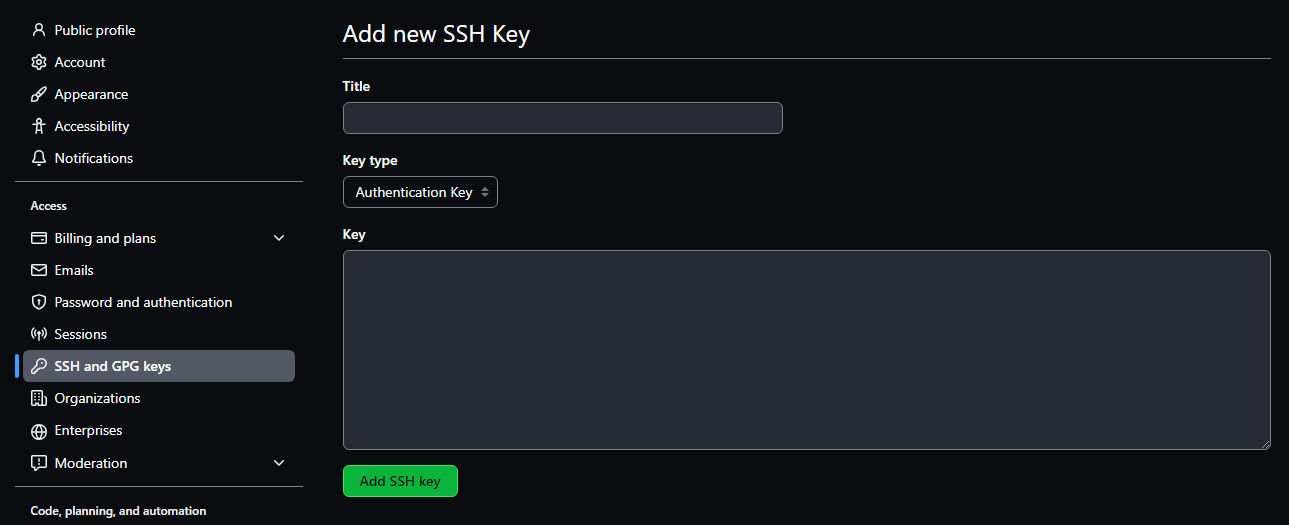The width and height of the screenshot is (1289, 525).
Task: Click the Enterprises globe icon
Action: [39, 431]
